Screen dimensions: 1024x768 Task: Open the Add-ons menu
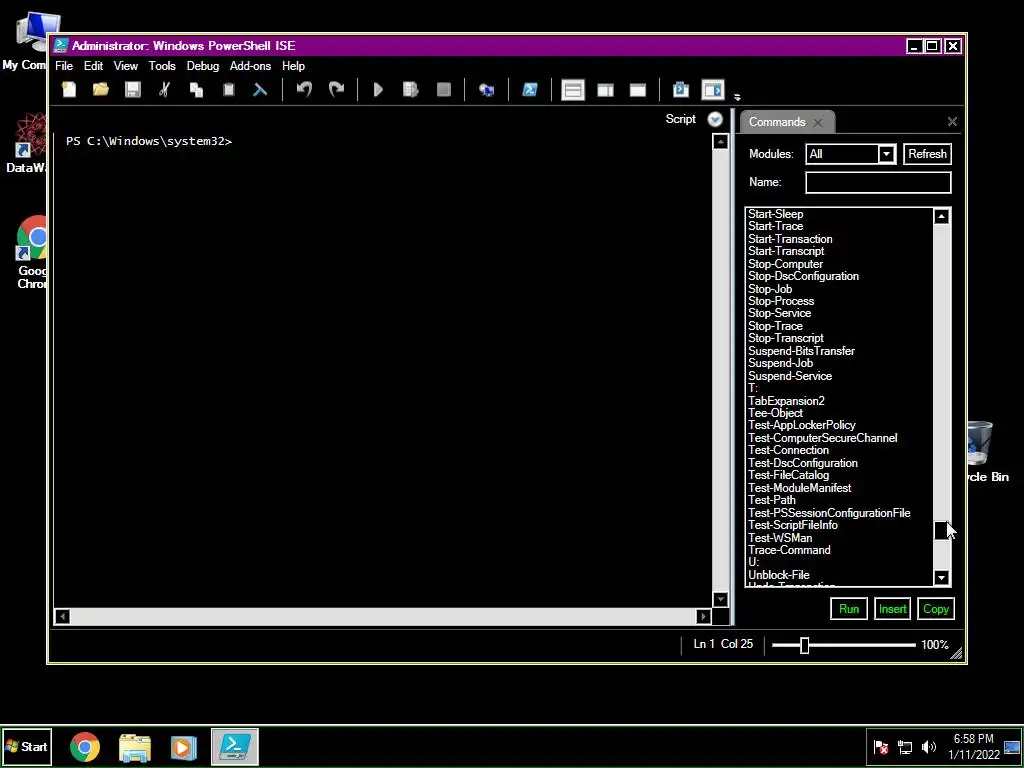pyautogui.click(x=250, y=66)
